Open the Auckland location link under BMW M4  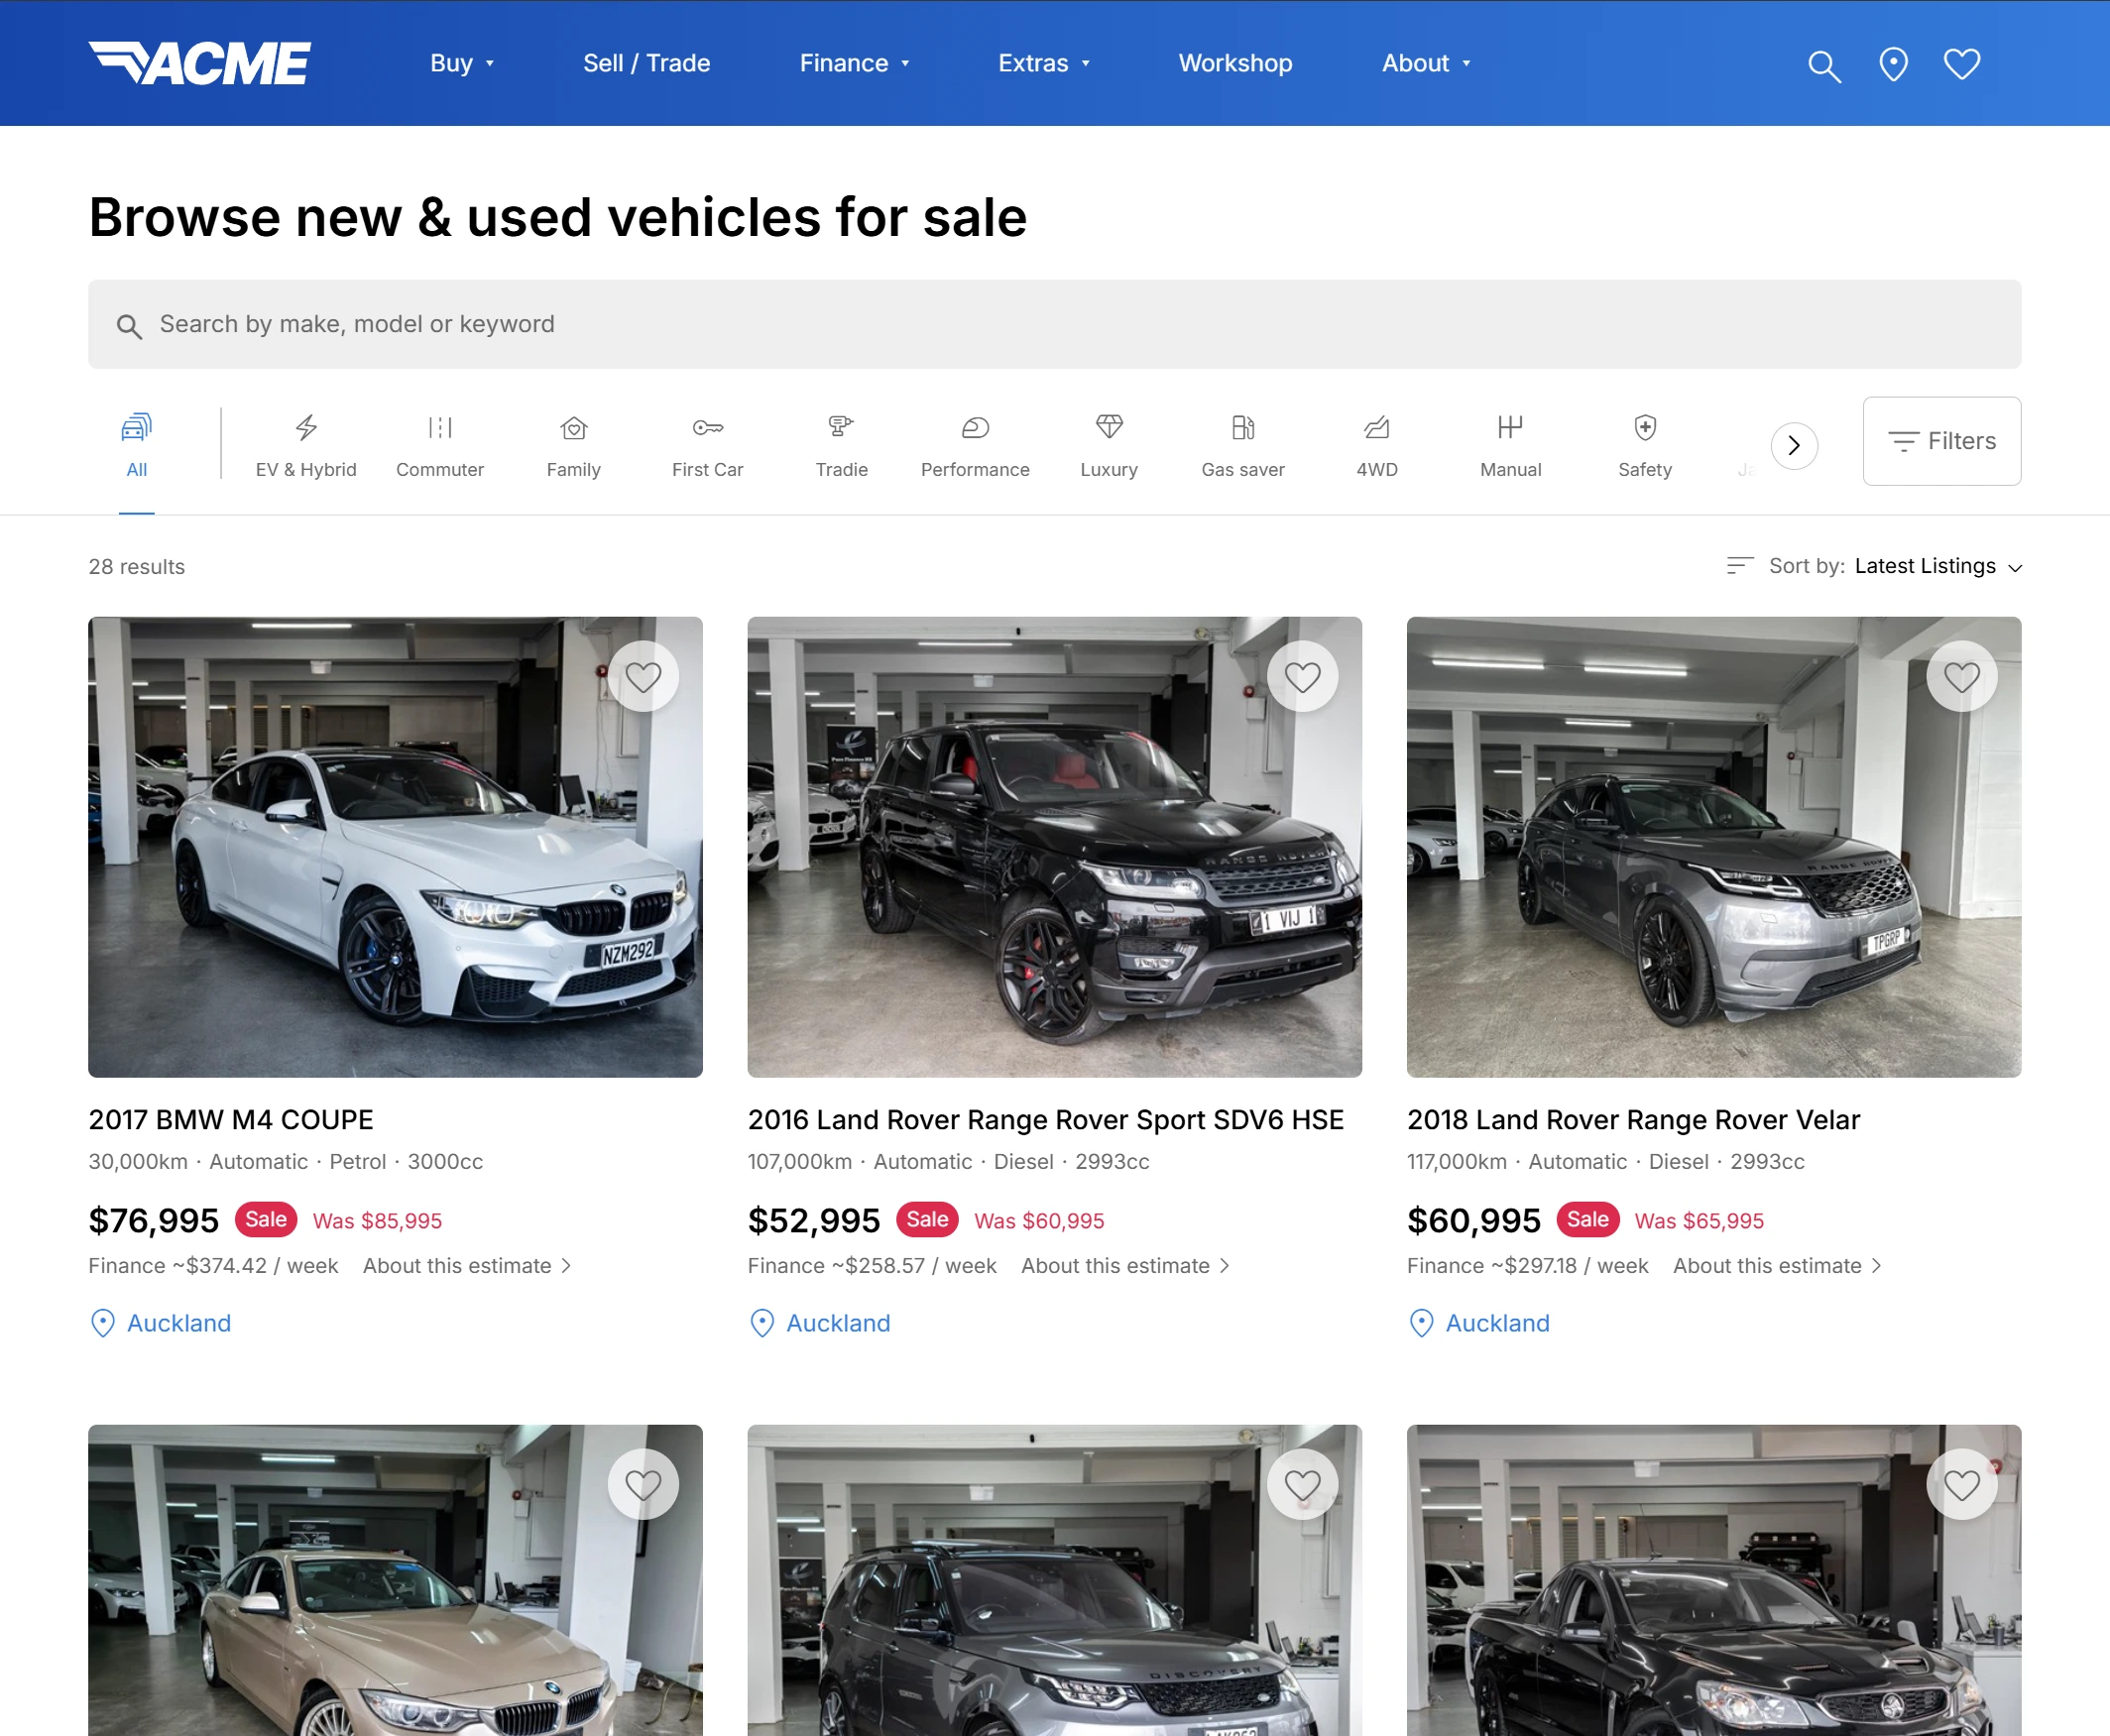pyautogui.click(x=178, y=1323)
